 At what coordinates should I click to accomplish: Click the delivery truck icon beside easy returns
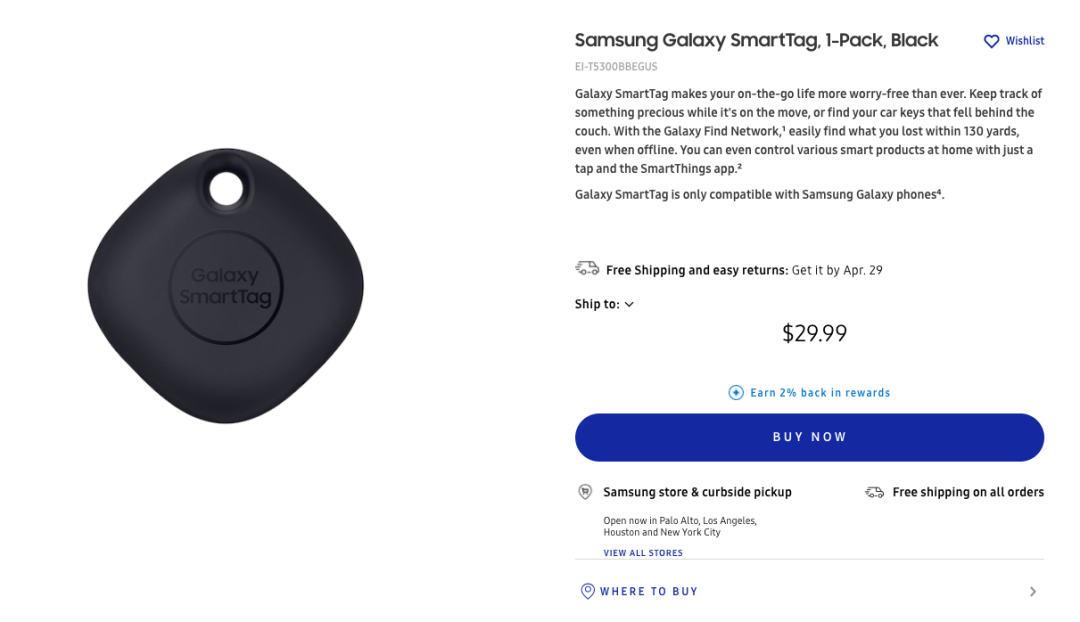pos(587,269)
